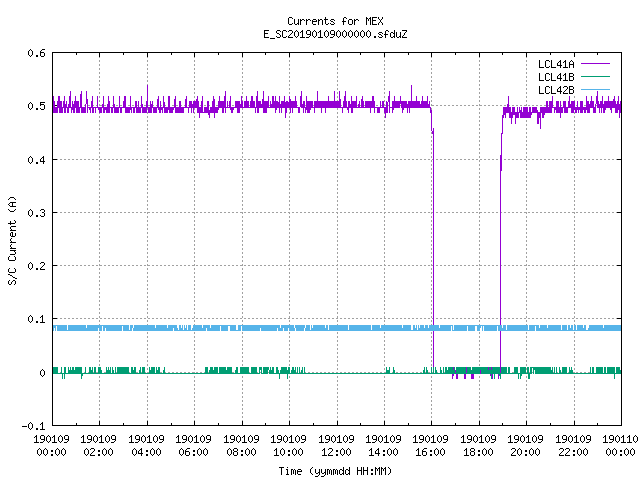Screen dimensions: 640x480
Task: Pick the purple LCL41A legend line sample
Action: pyautogui.click(x=595, y=64)
